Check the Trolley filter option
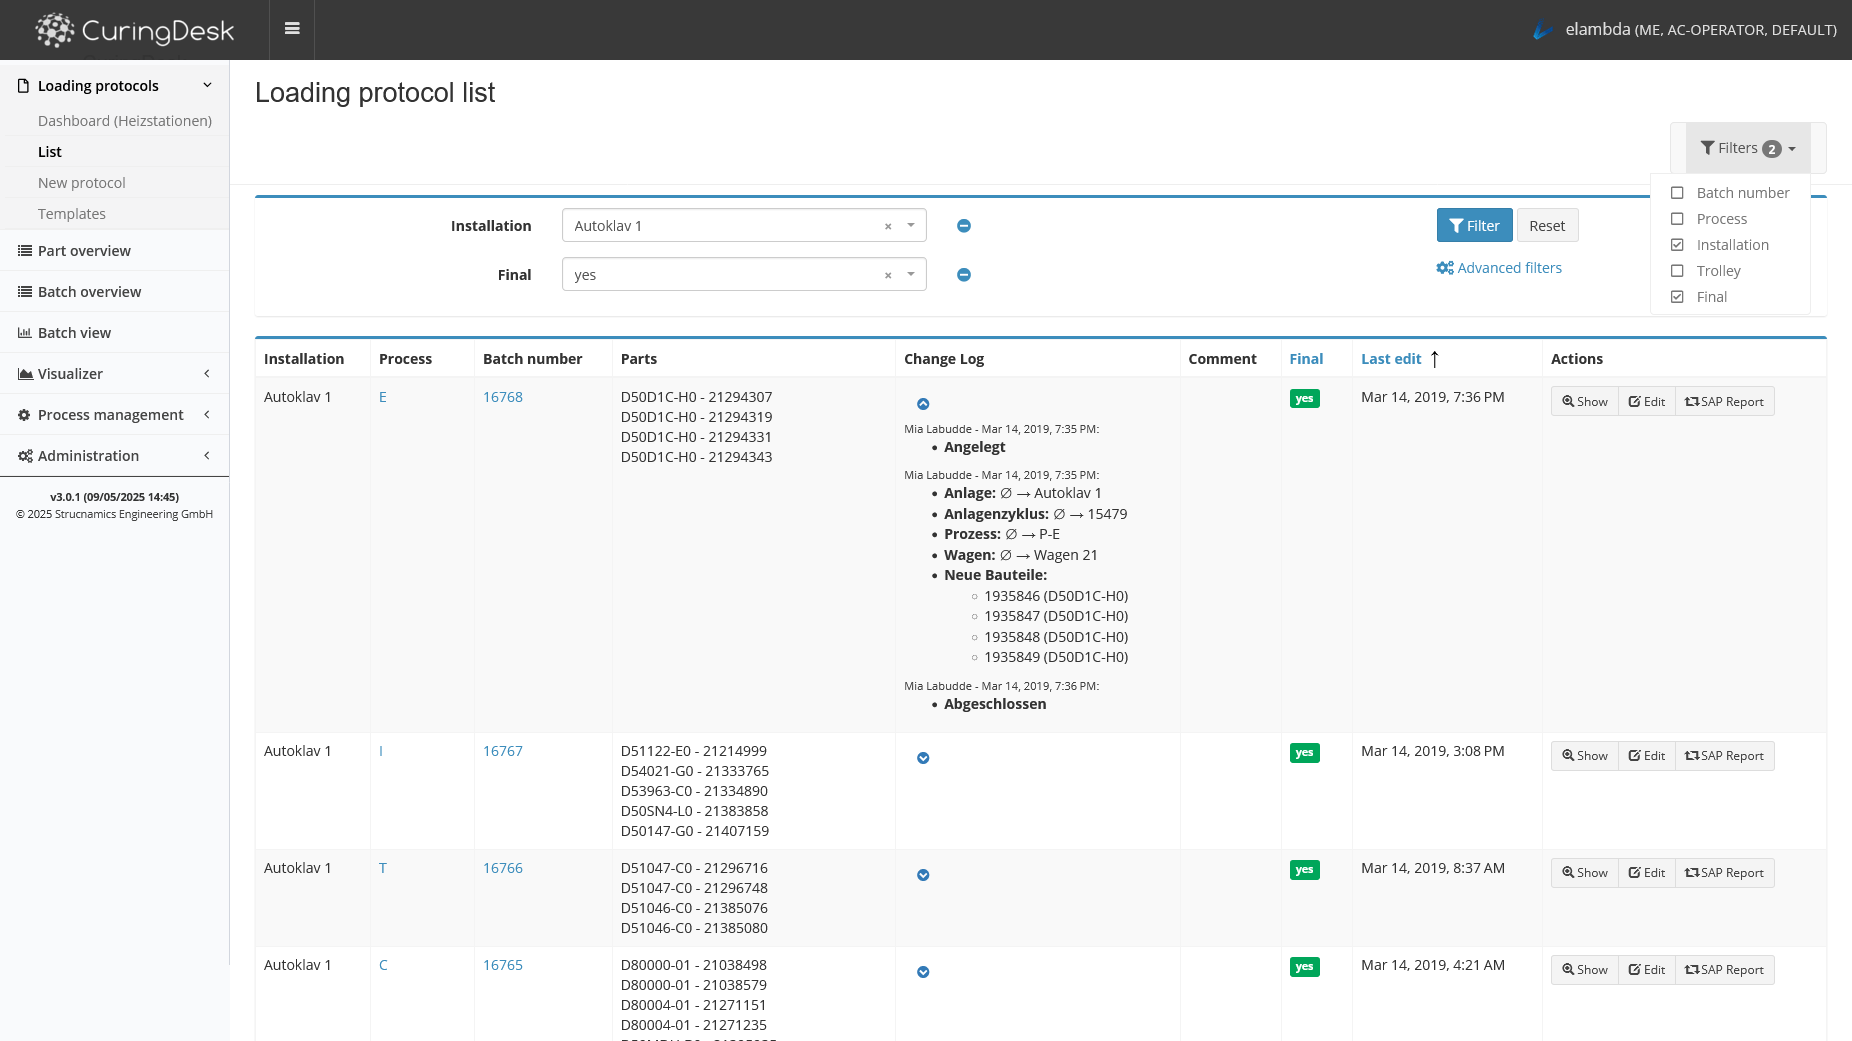 click(x=1677, y=271)
